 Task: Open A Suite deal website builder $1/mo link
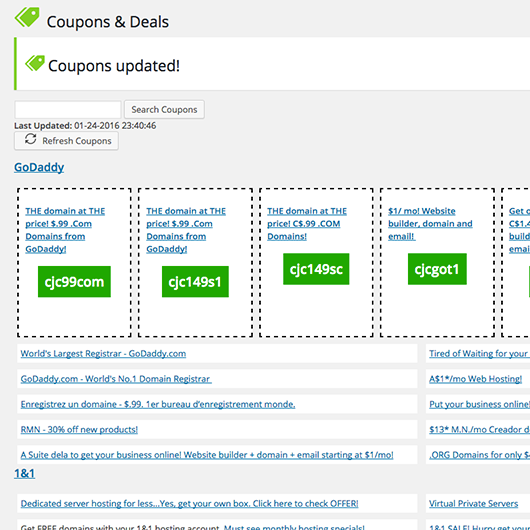click(x=207, y=455)
